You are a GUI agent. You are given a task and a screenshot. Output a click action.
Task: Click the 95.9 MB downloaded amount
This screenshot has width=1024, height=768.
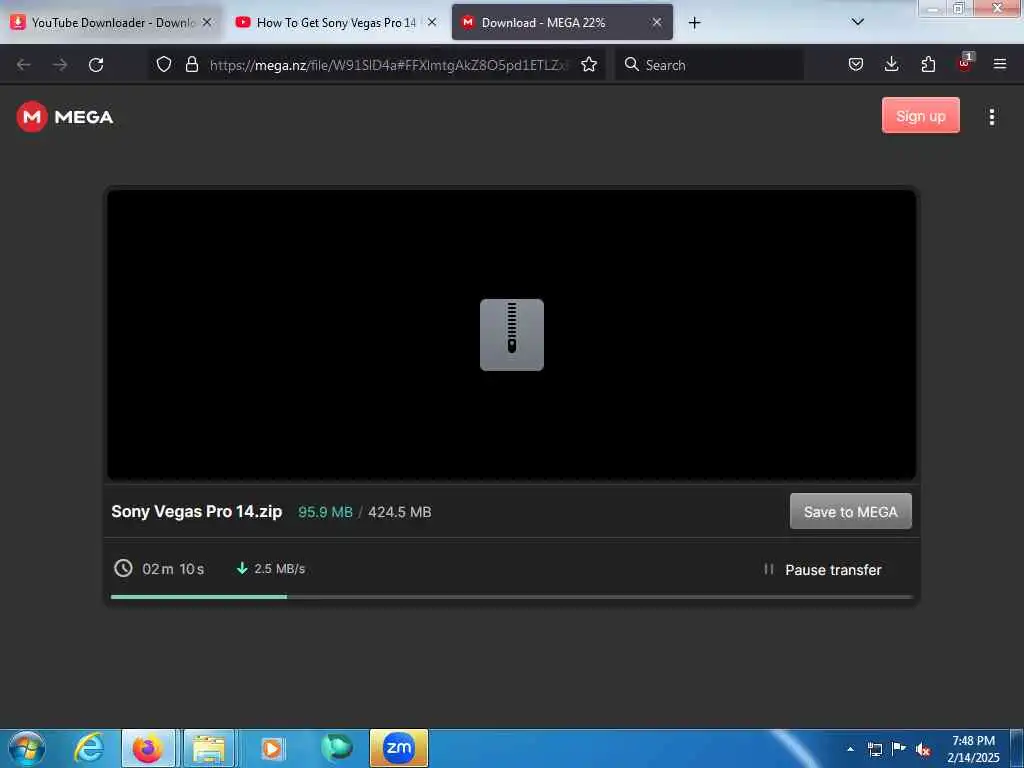tap(325, 512)
